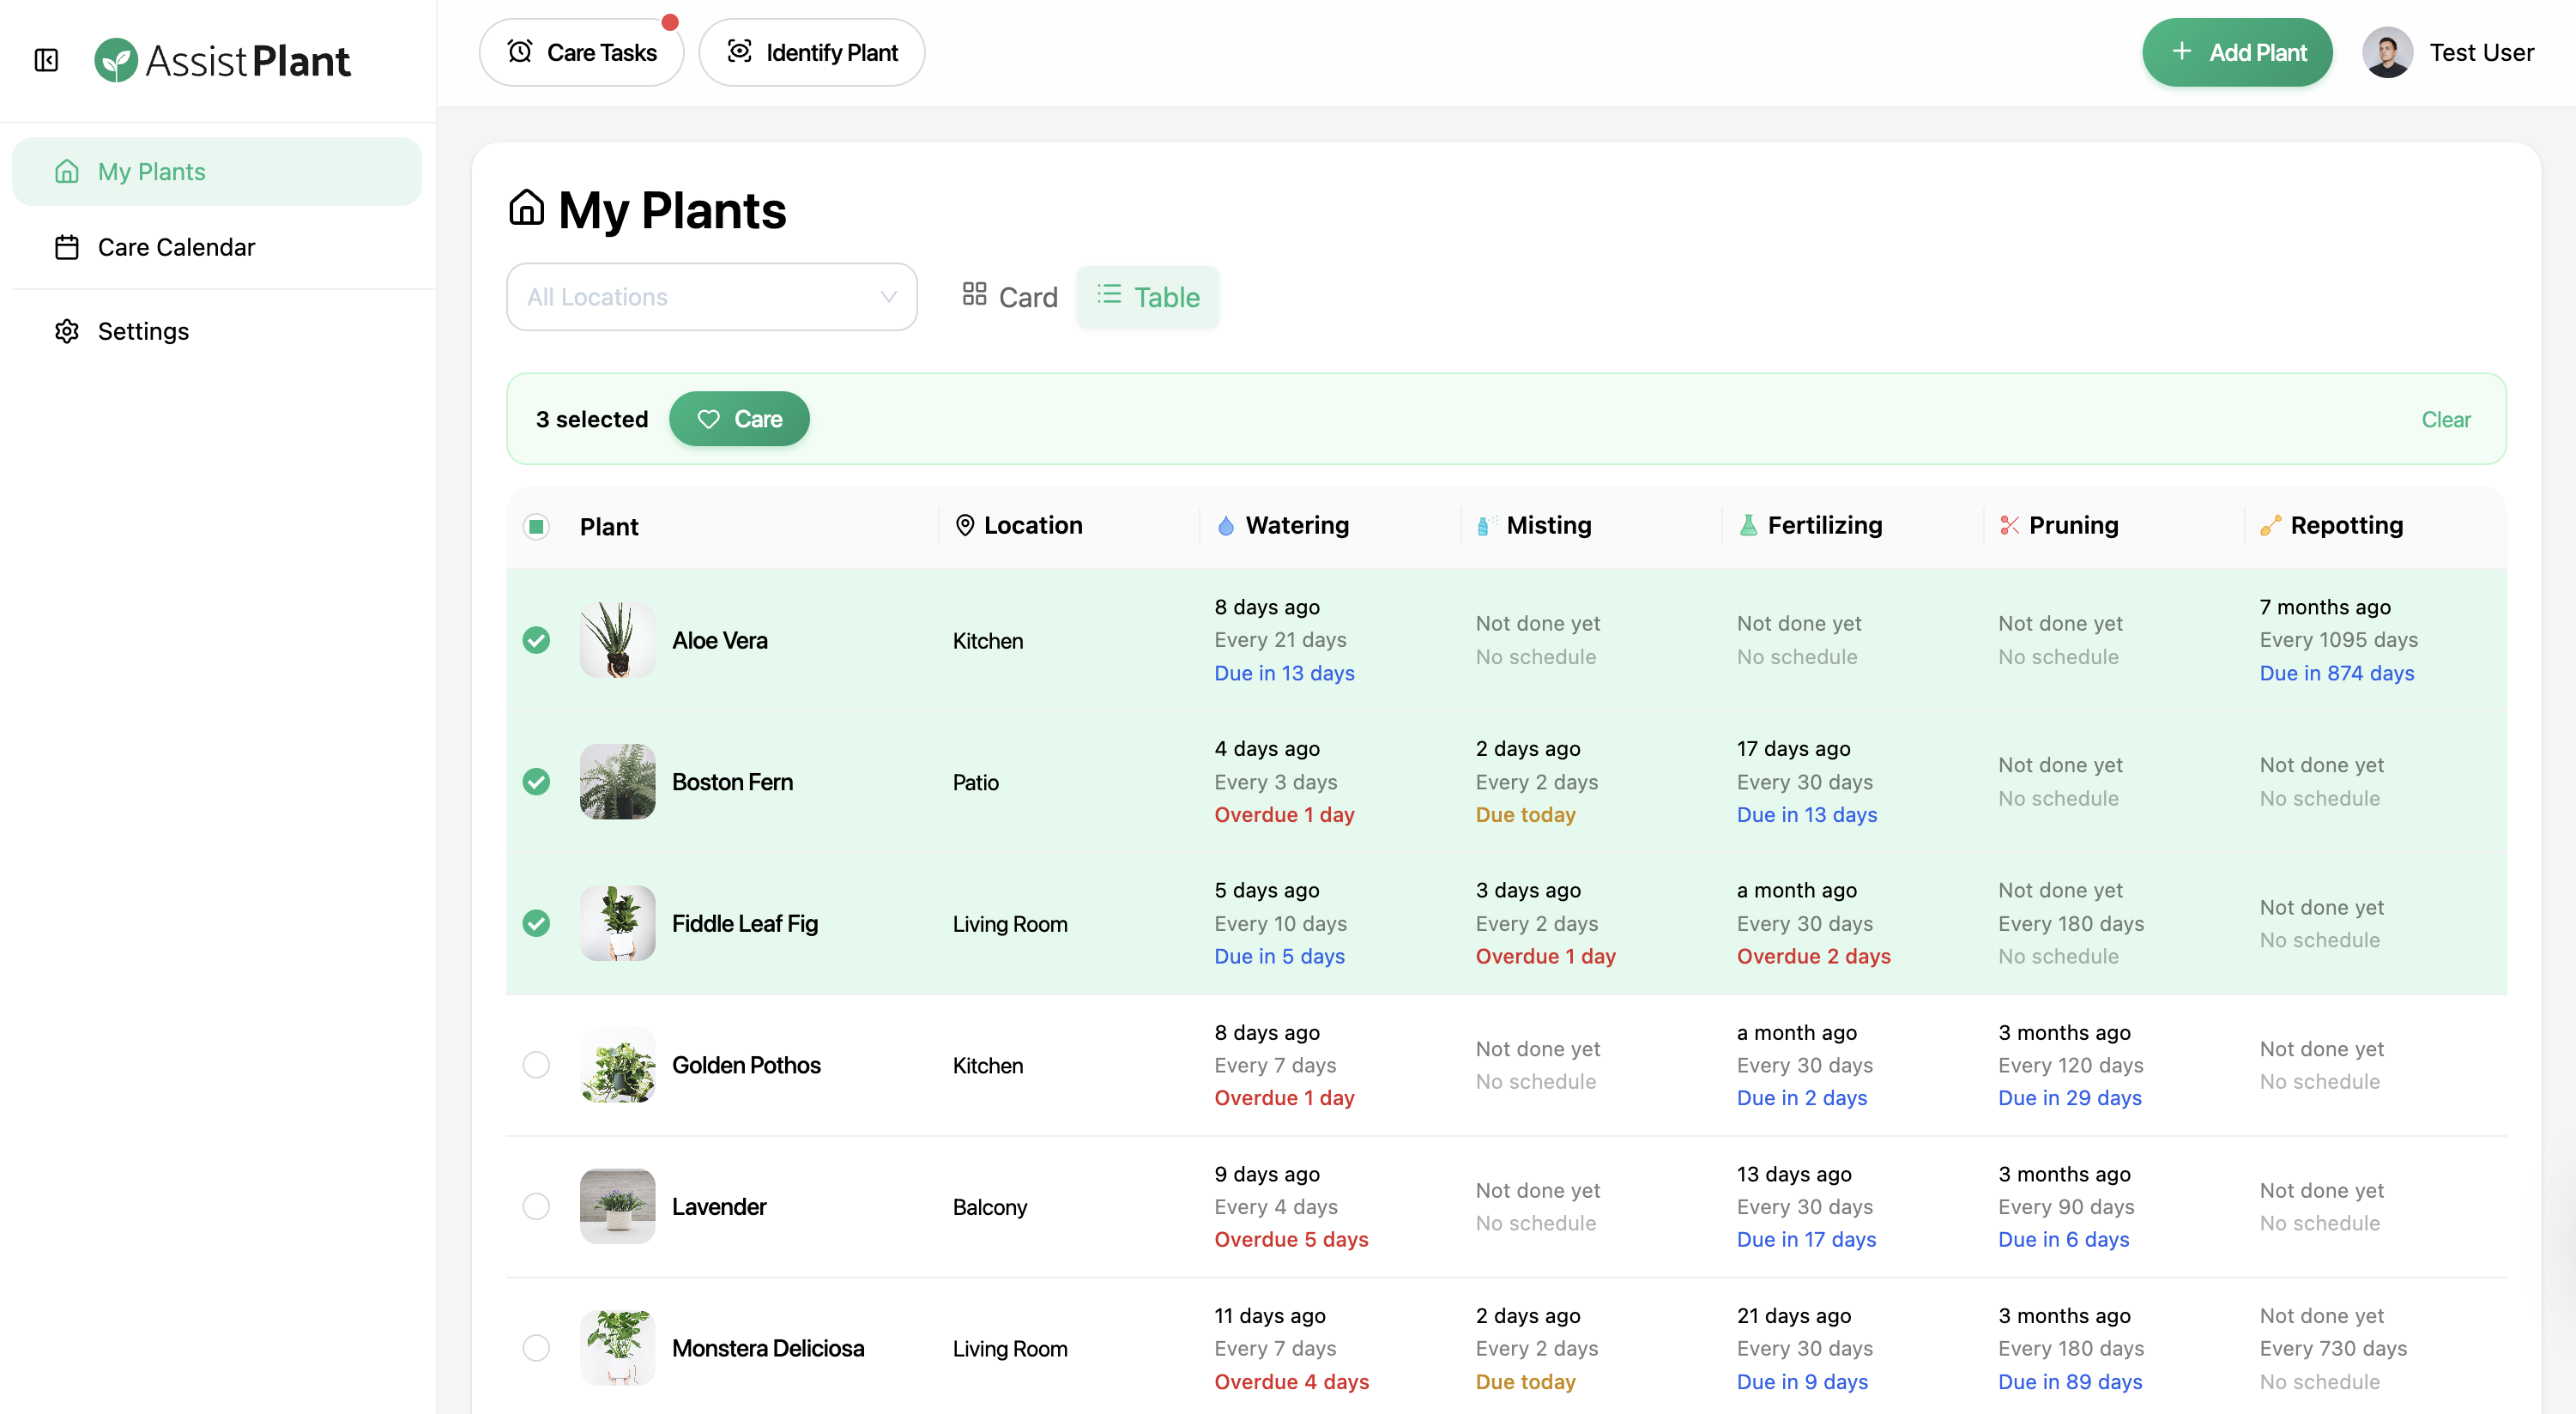Click Boston Fern's Patio location cell
Viewport: 2576px width, 1414px height.
coord(975,782)
